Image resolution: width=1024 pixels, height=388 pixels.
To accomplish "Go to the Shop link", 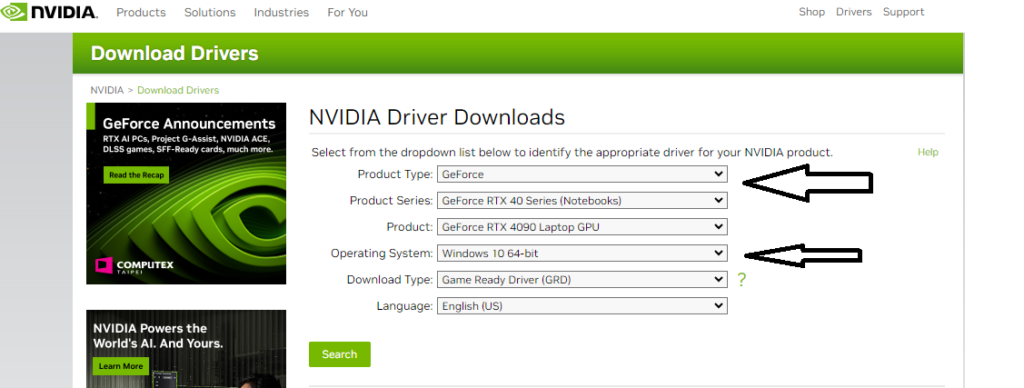I will pyautogui.click(x=812, y=12).
